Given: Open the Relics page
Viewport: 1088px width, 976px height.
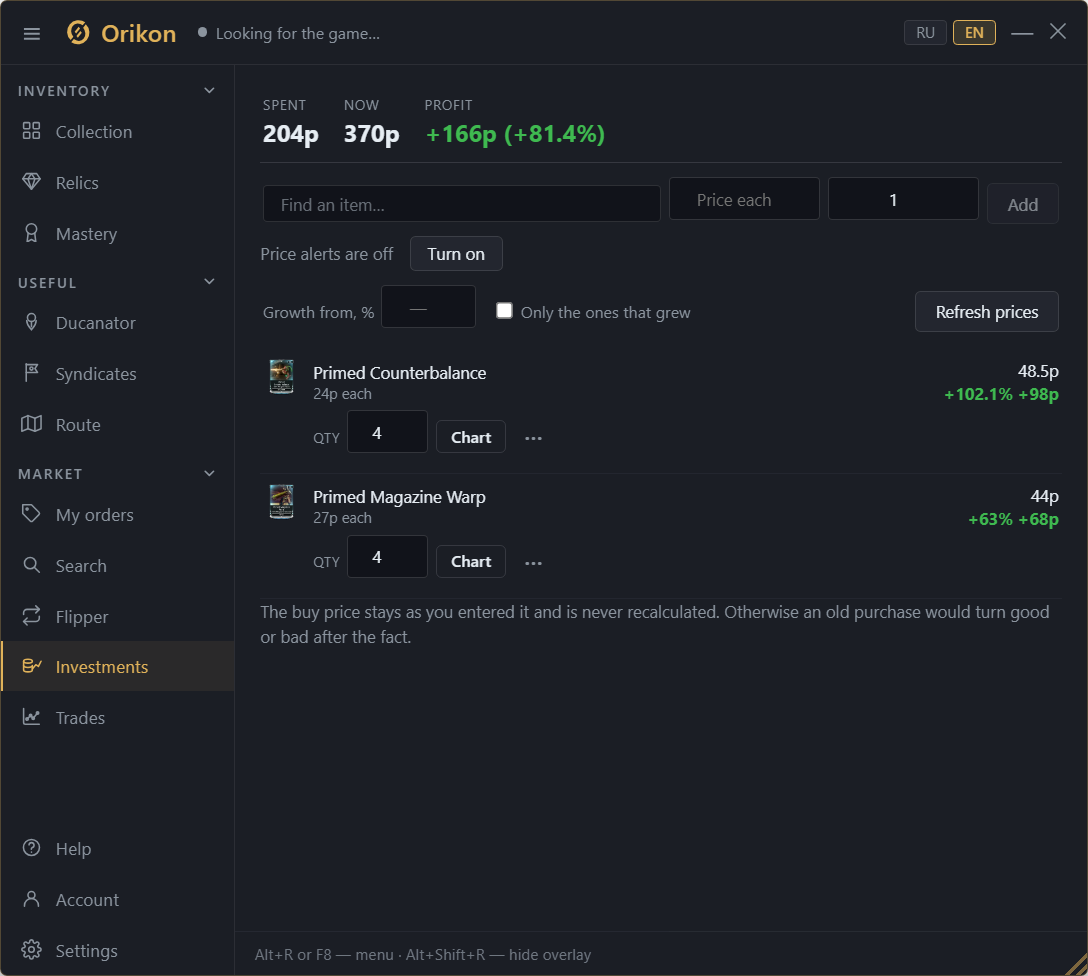Looking at the screenshot, I should pos(117,182).
